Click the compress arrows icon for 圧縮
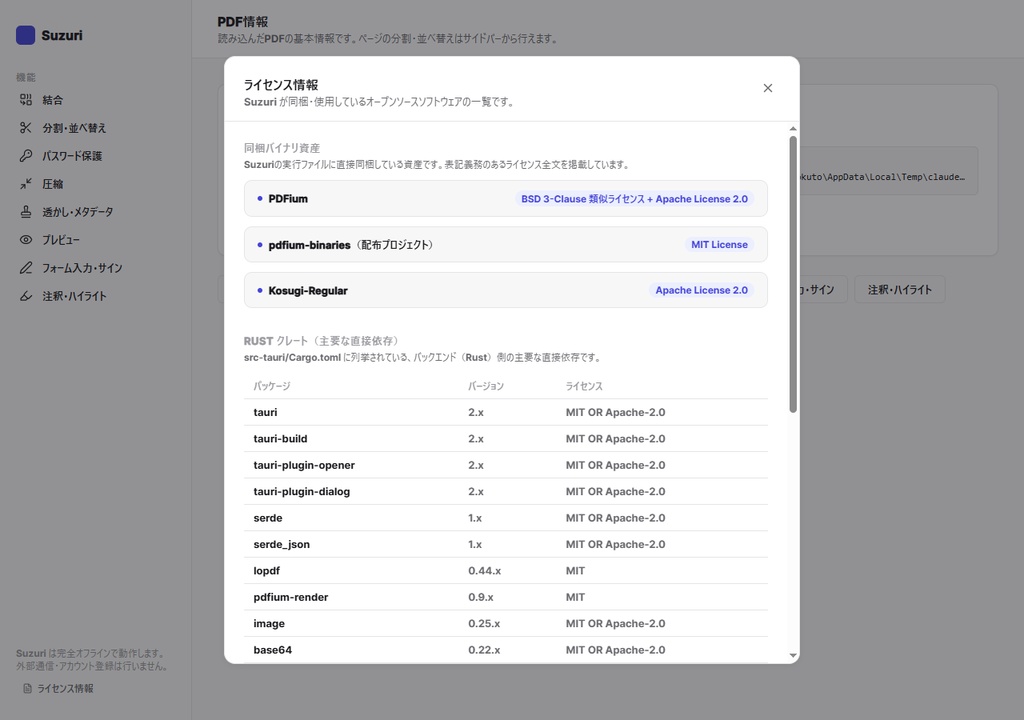The width and height of the screenshot is (1024, 720). coord(25,184)
